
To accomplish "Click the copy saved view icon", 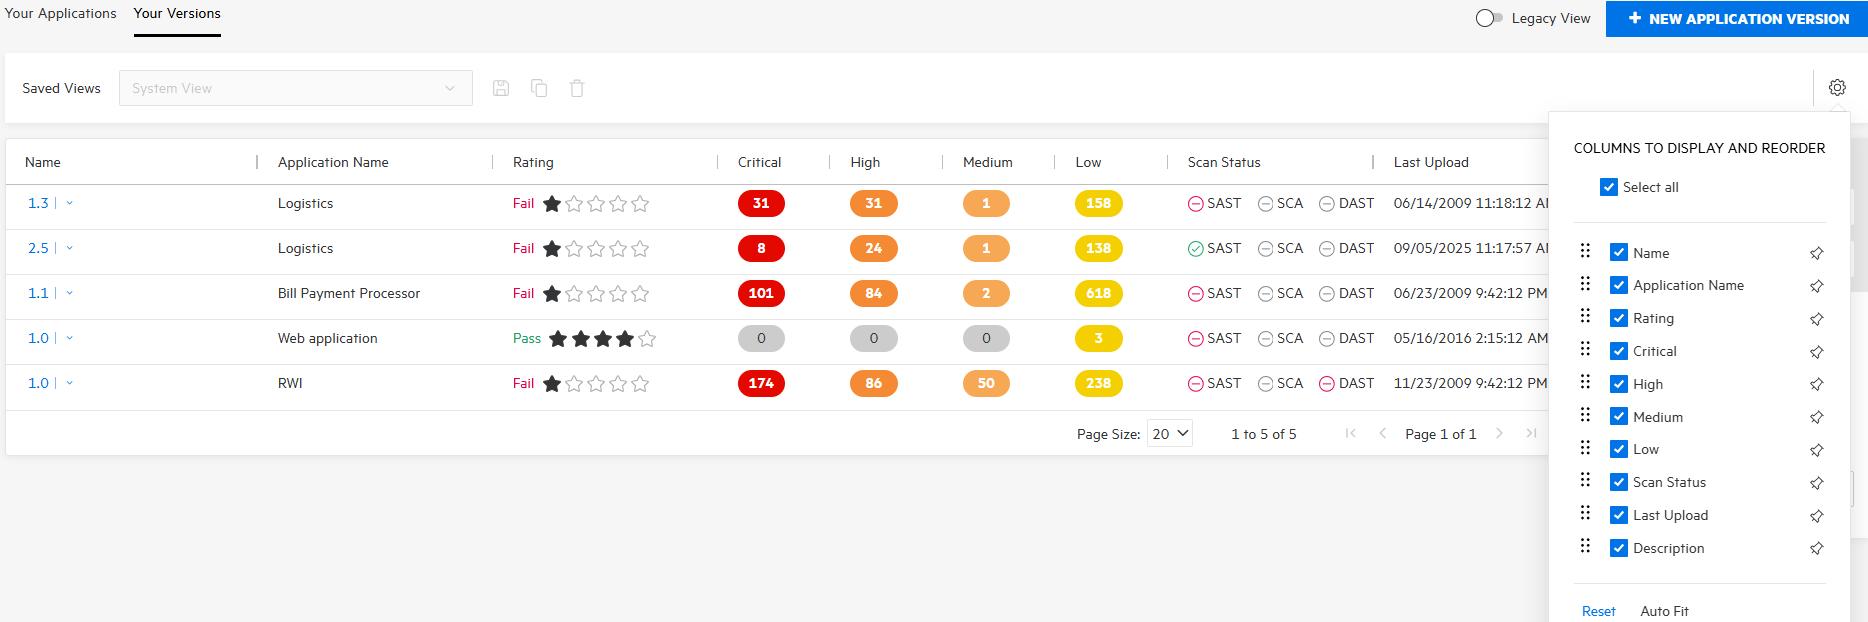I will tap(539, 88).
